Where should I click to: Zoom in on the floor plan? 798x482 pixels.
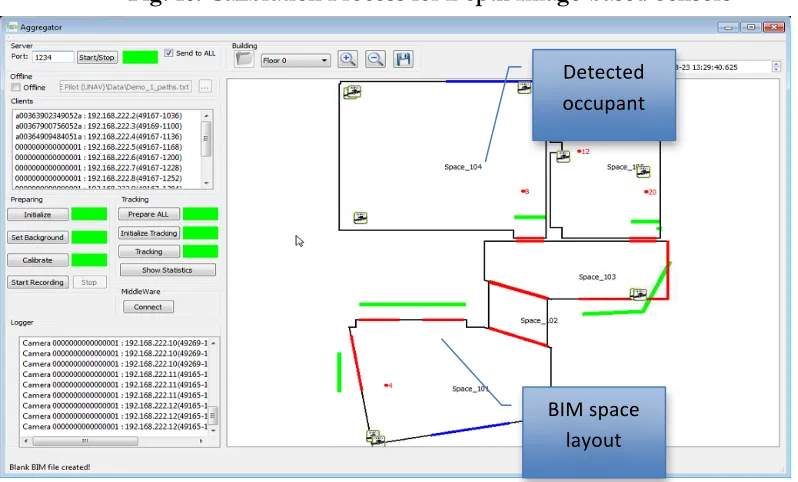(348, 59)
